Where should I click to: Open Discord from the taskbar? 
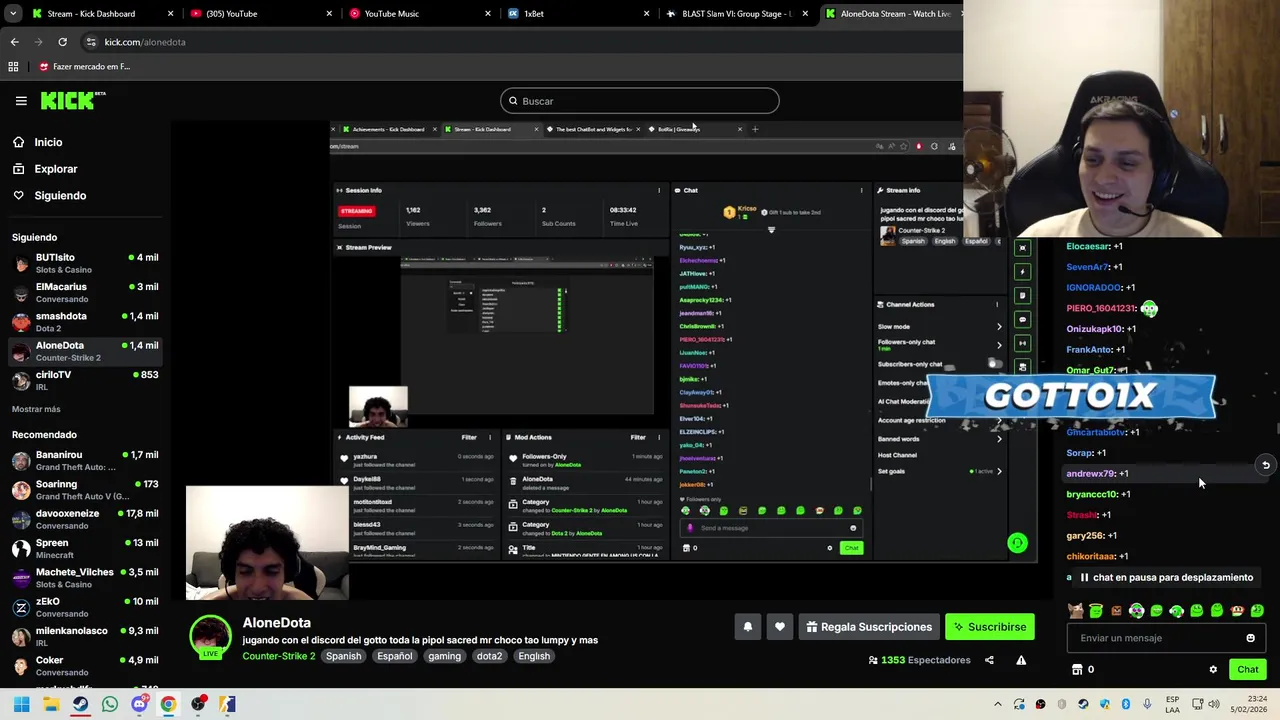click(139, 704)
